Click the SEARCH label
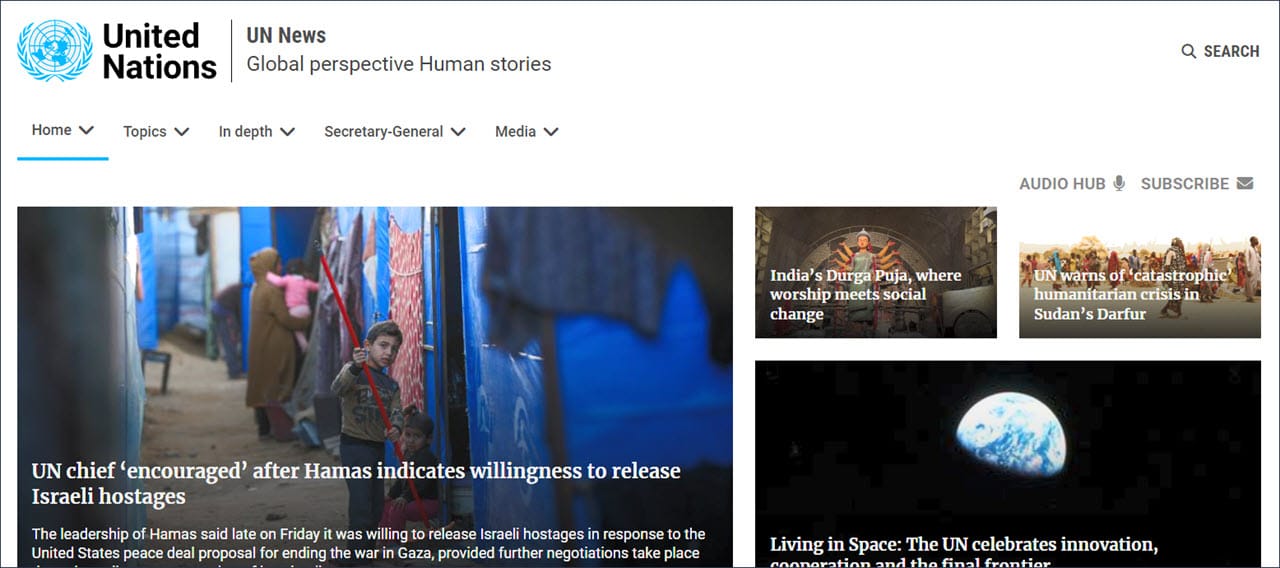Image resolution: width=1280 pixels, height=568 pixels. [x=1231, y=51]
